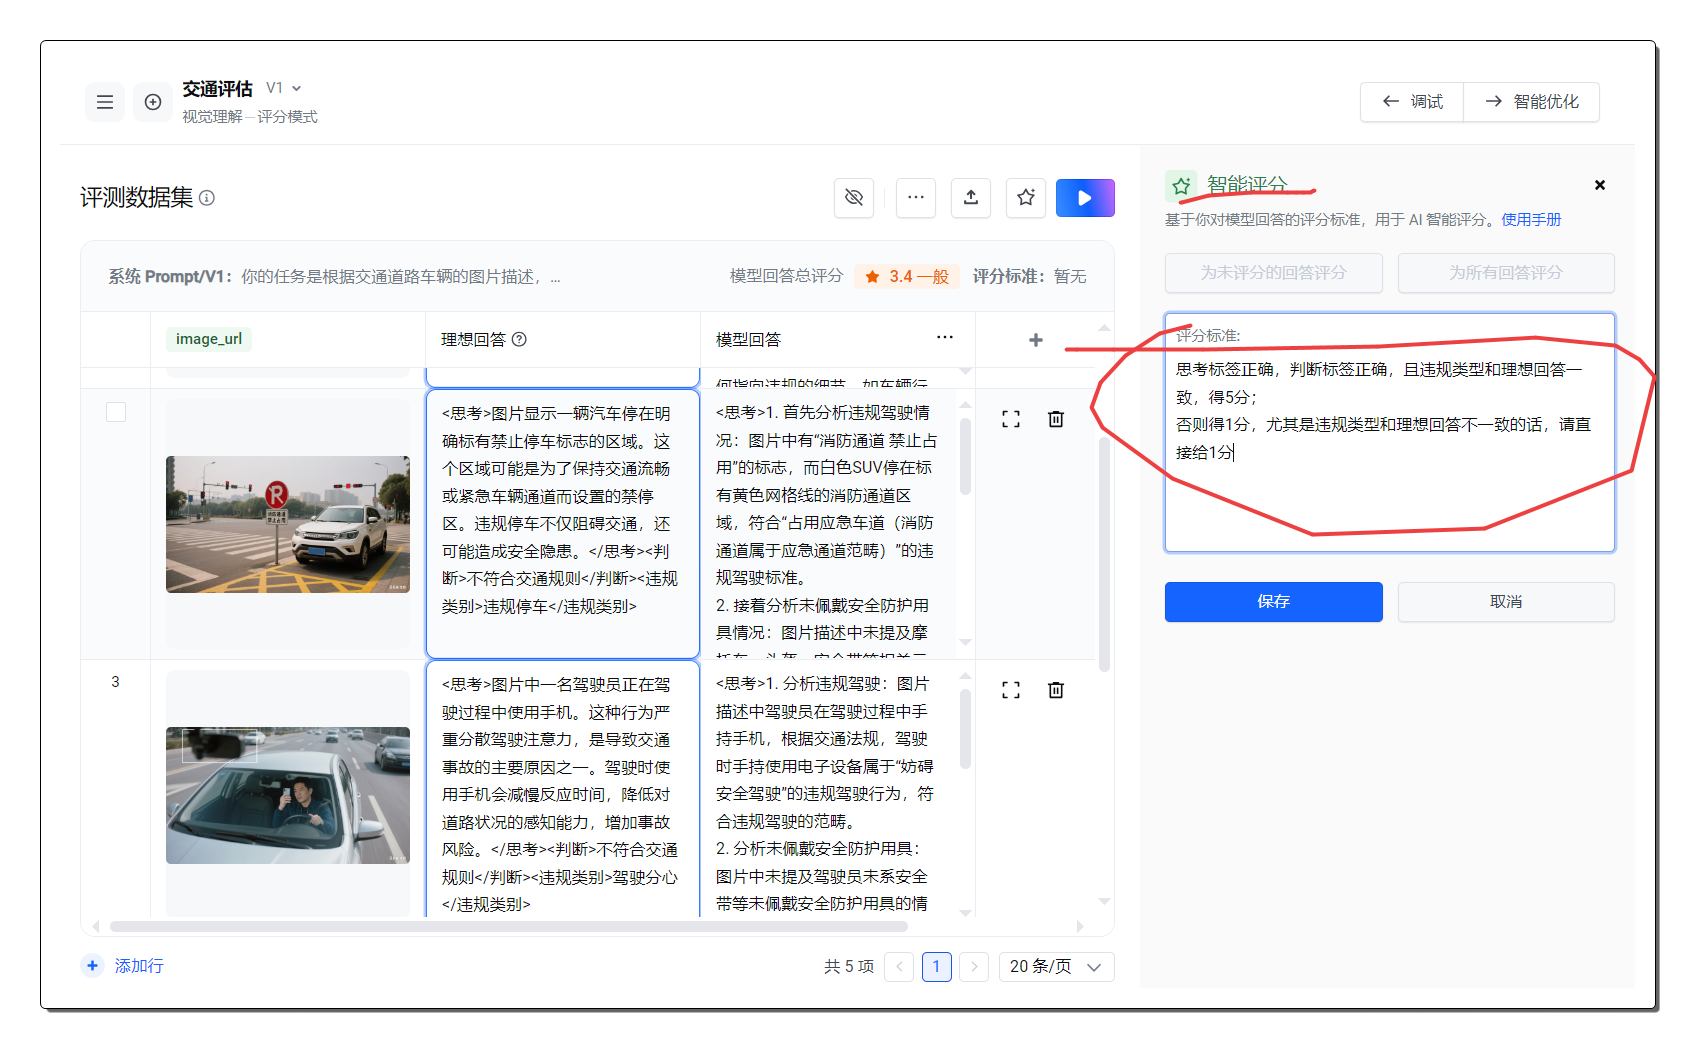Click the upload/export icon
The width and height of the screenshot is (1695, 1048).
click(971, 198)
